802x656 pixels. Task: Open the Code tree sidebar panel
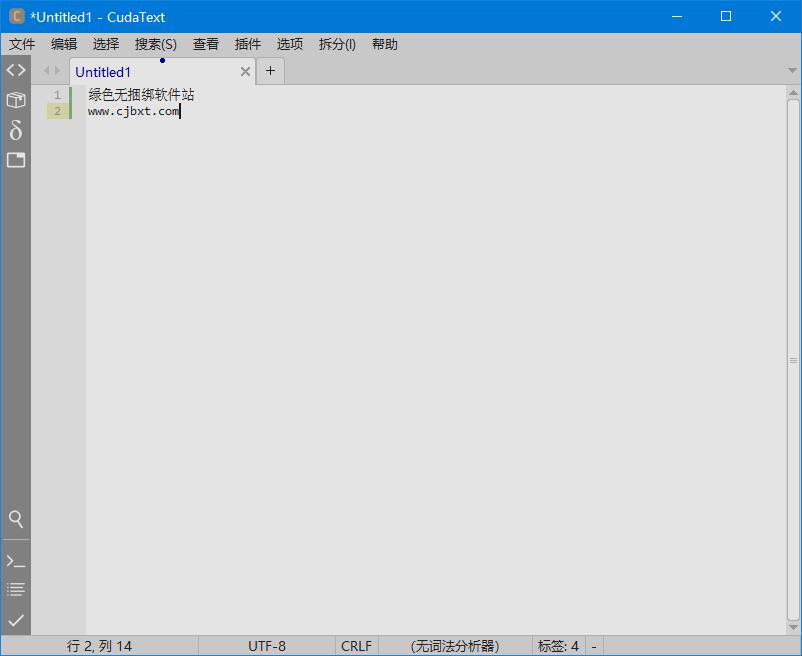[x=16, y=70]
